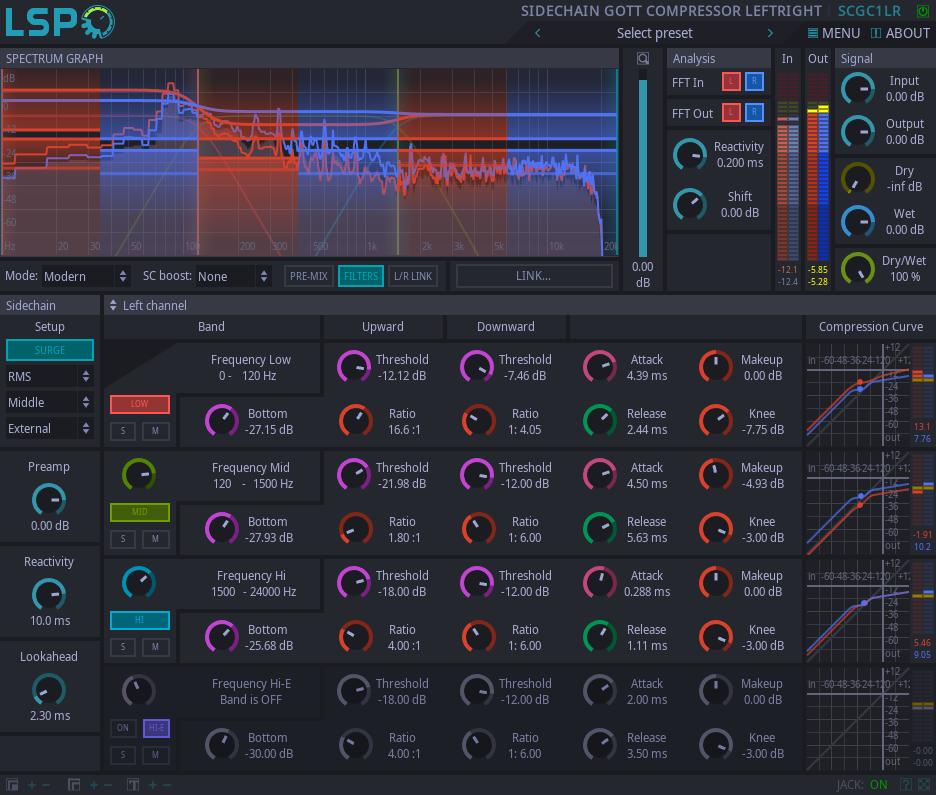Click the JACK help question-mark icon
This screenshot has height=795, width=936.
tap(906, 784)
